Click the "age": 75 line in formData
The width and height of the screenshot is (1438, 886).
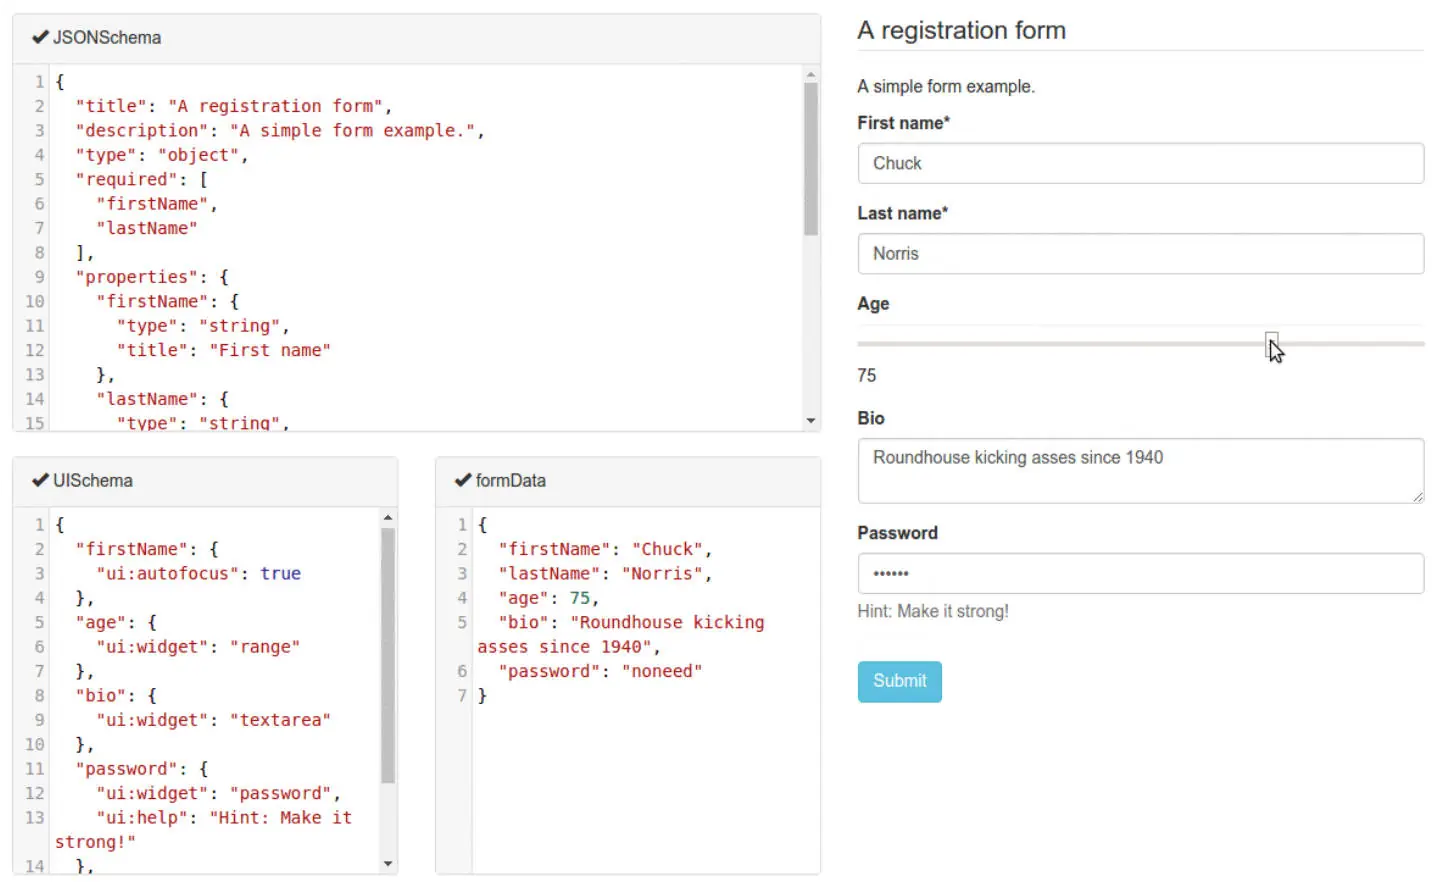click(549, 598)
